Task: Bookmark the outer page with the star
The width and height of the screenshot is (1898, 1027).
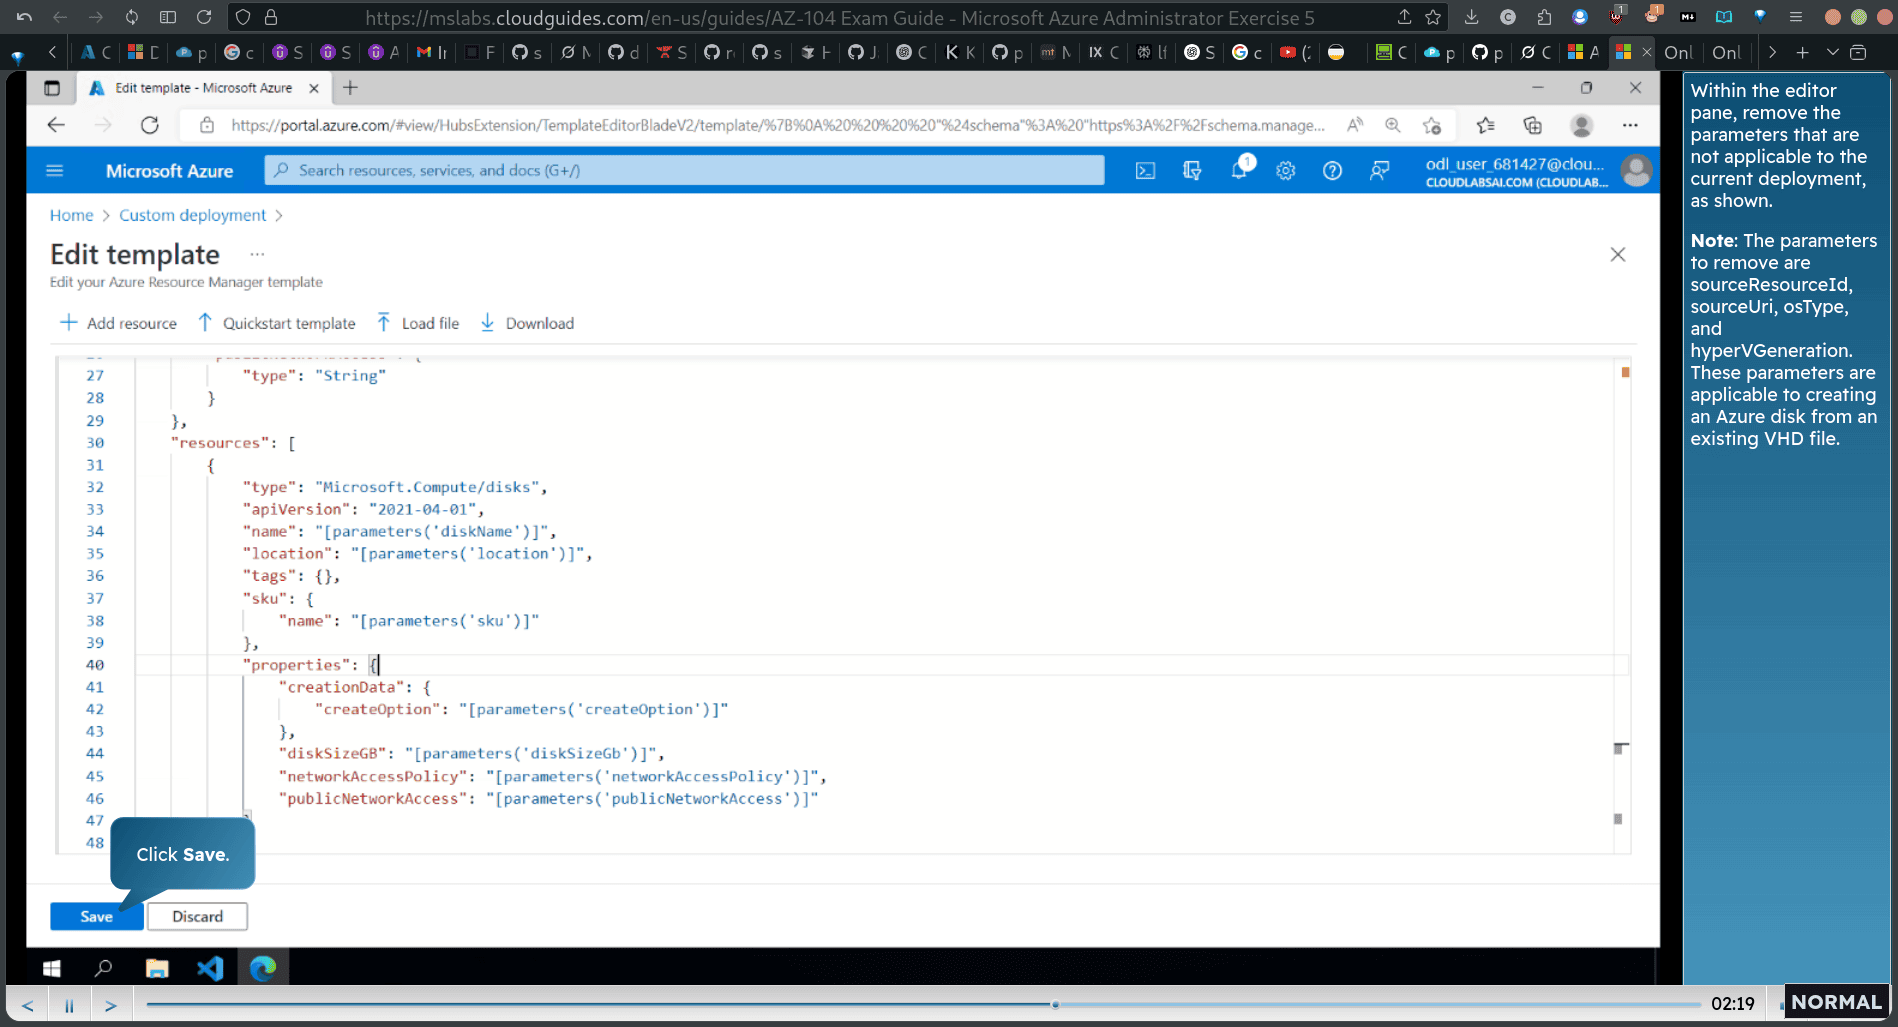Action: point(1433,17)
